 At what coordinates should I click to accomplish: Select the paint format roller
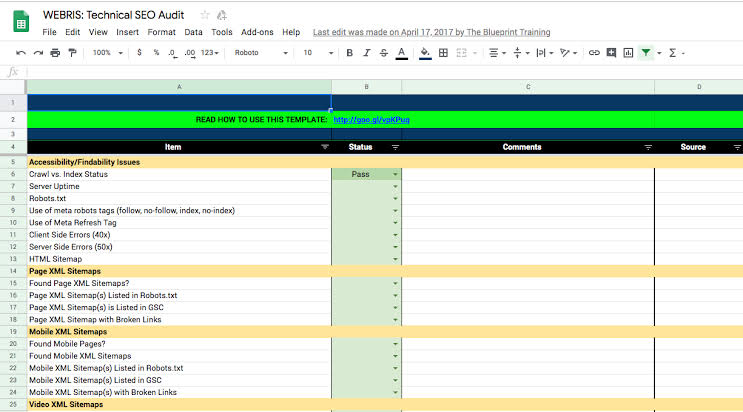[72, 53]
